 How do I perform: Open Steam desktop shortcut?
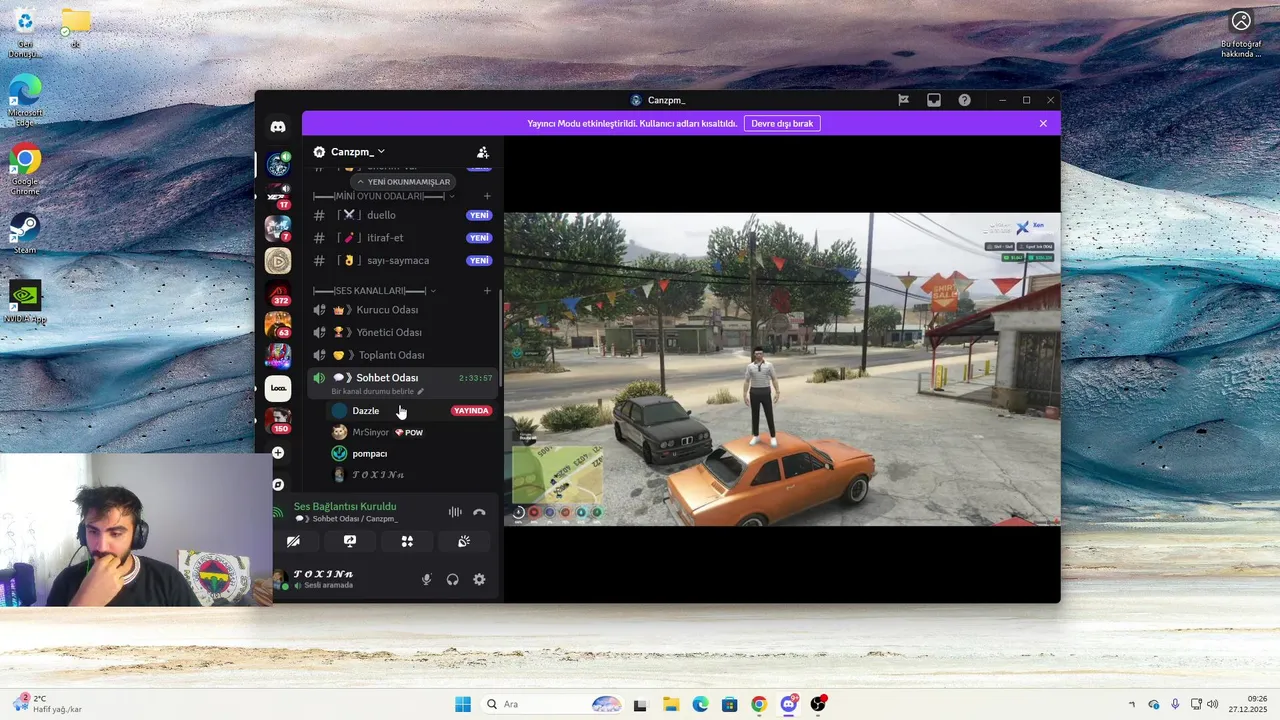click(25, 235)
